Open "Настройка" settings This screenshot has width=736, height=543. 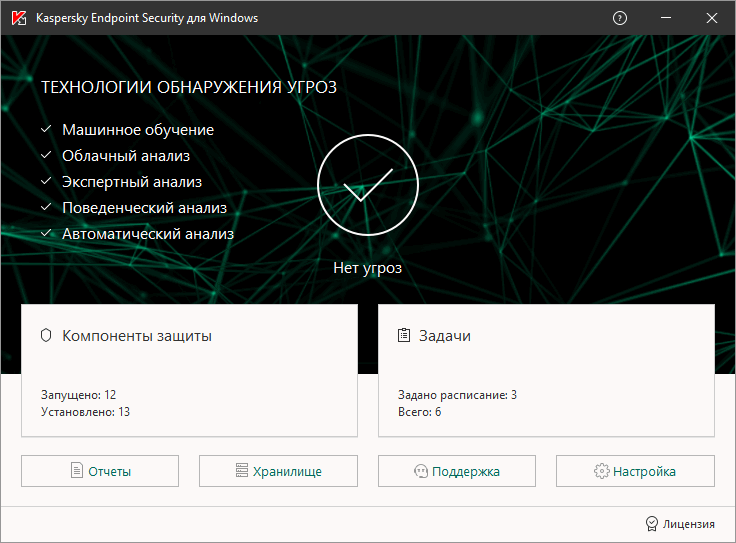click(636, 471)
